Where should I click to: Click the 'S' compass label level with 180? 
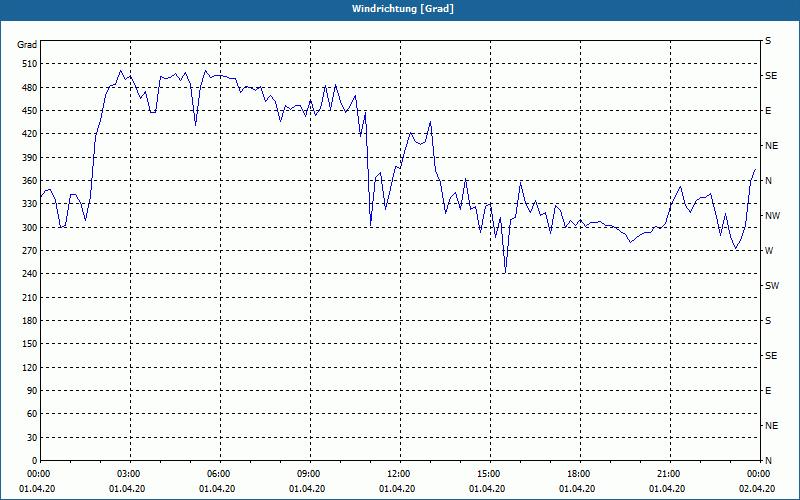(768, 320)
